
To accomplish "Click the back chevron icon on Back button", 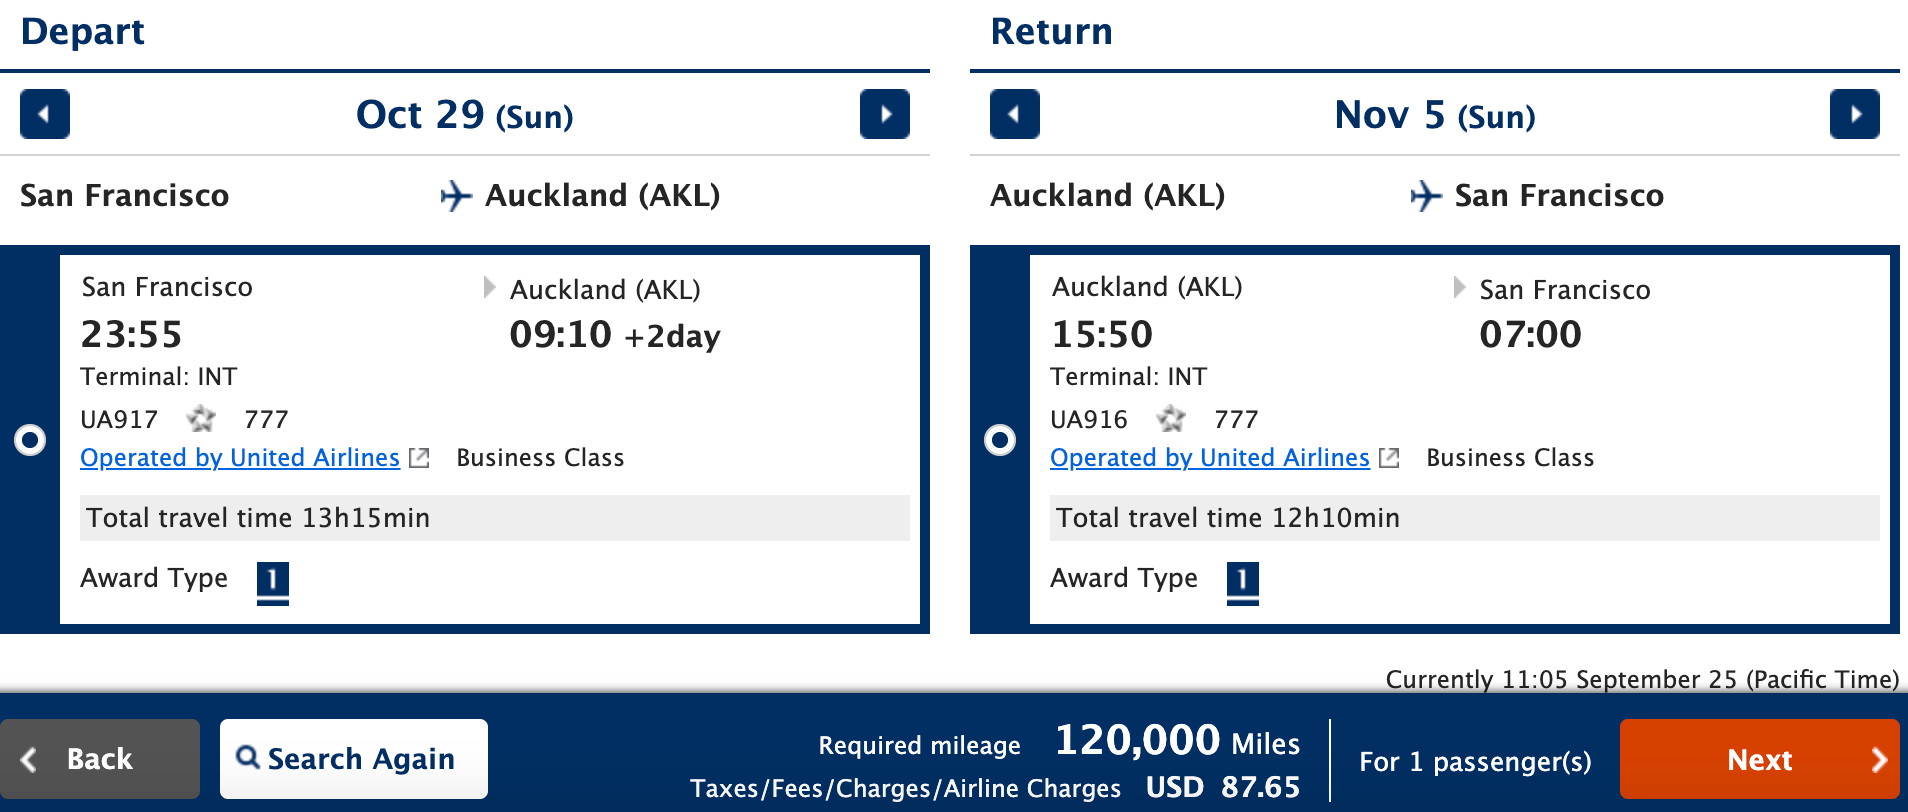I will 31,759.
